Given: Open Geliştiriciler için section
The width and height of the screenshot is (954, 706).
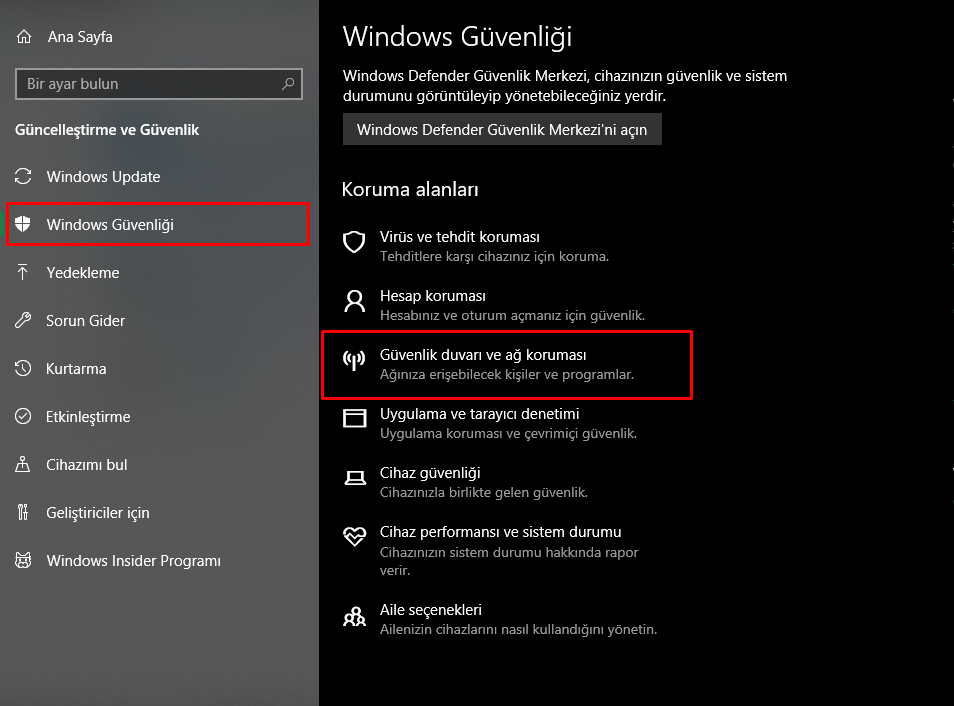Looking at the screenshot, I should coord(97,513).
